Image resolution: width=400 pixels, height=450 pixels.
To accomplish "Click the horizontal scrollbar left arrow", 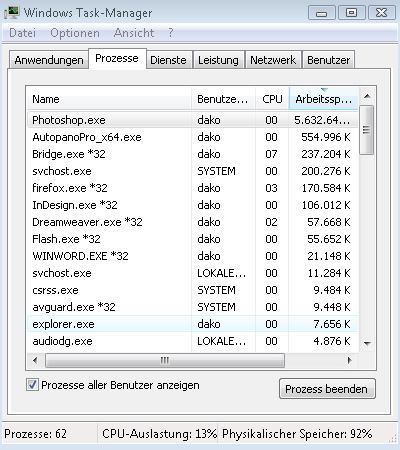I will click(35, 360).
